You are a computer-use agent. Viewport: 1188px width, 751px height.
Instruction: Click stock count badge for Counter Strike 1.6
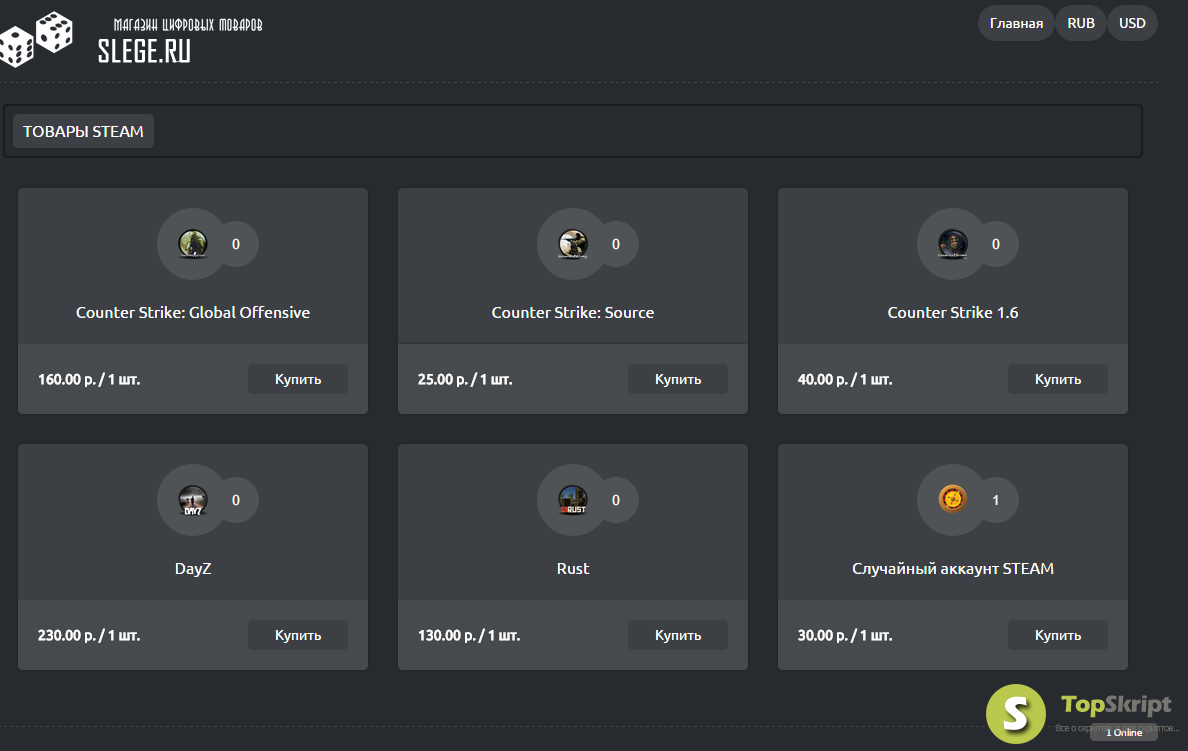click(x=996, y=244)
